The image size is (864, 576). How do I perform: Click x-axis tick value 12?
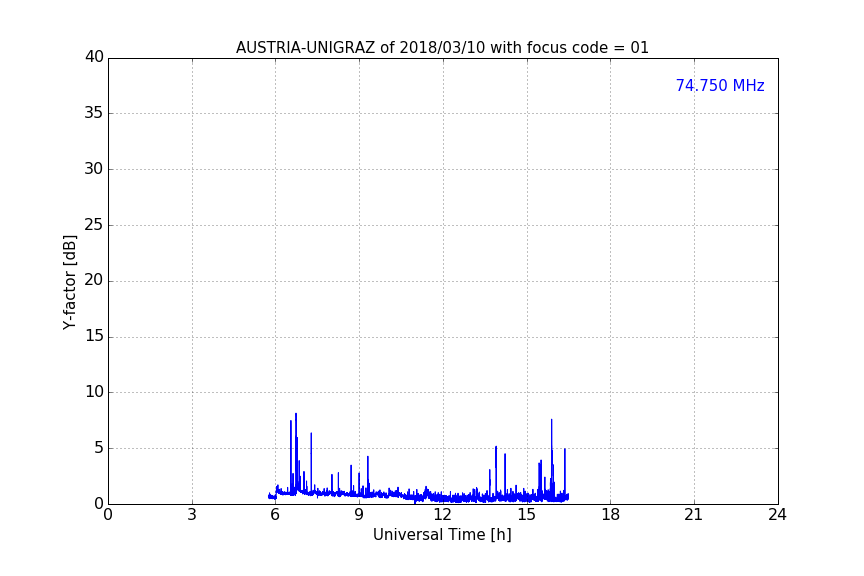coord(442,515)
